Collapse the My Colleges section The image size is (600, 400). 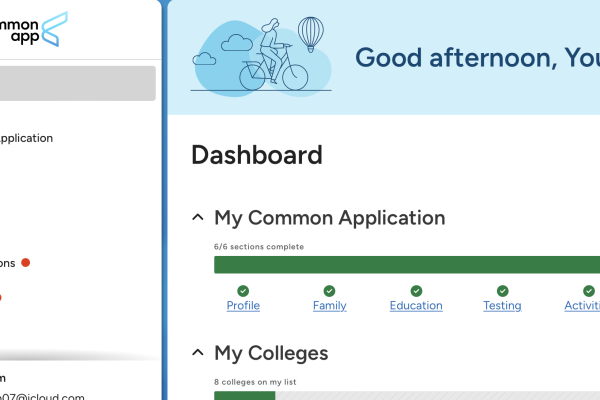point(196,353)
